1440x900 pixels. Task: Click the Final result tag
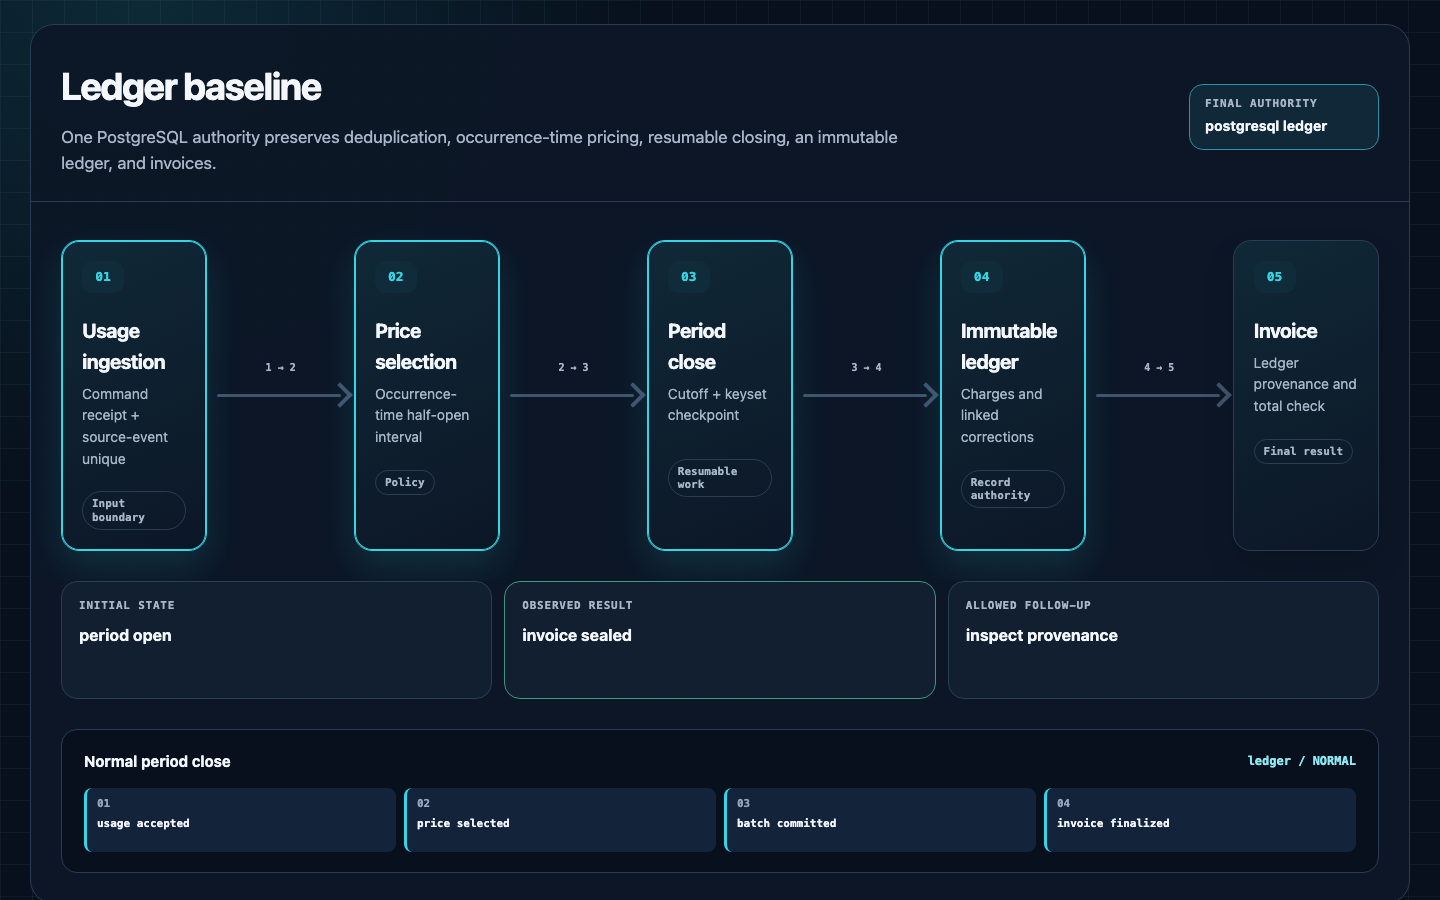point(1303,451)
